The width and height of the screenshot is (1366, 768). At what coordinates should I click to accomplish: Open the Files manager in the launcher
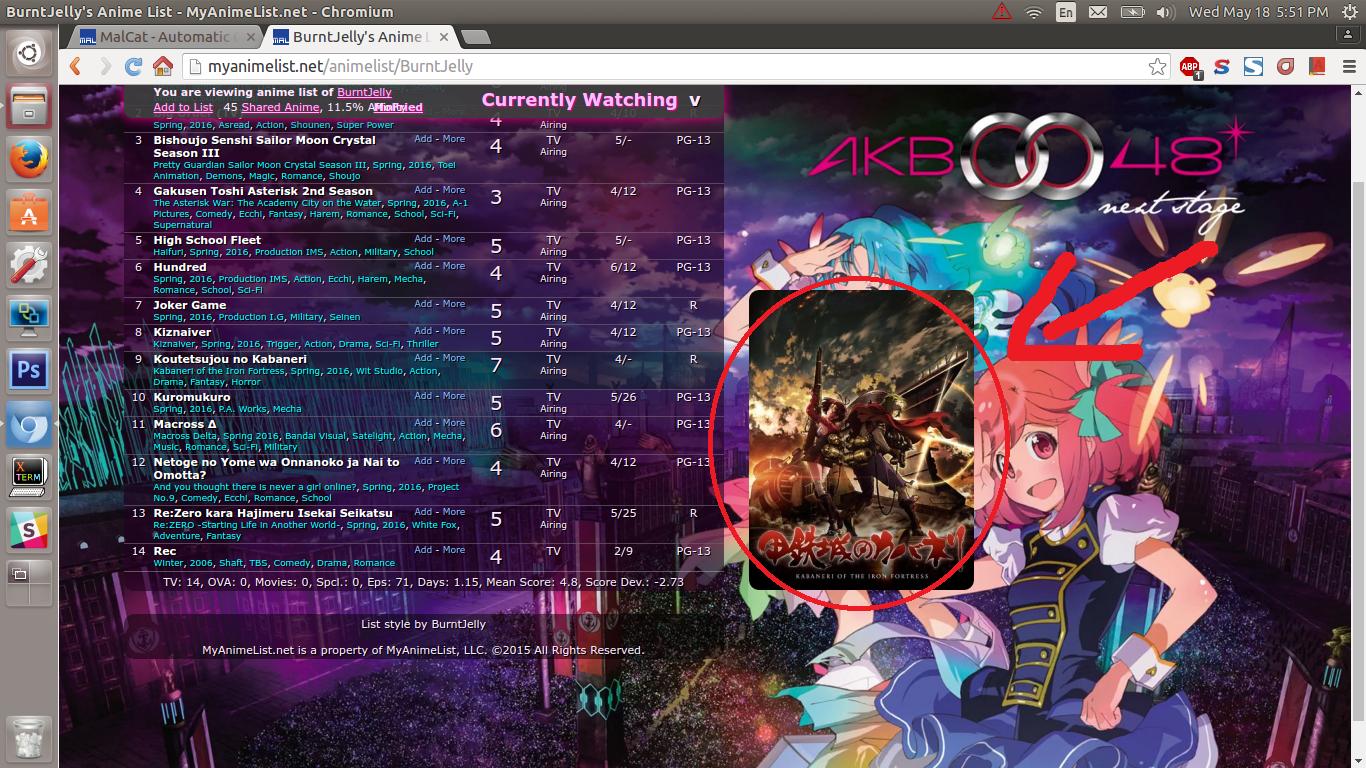[x=29, y=105]
